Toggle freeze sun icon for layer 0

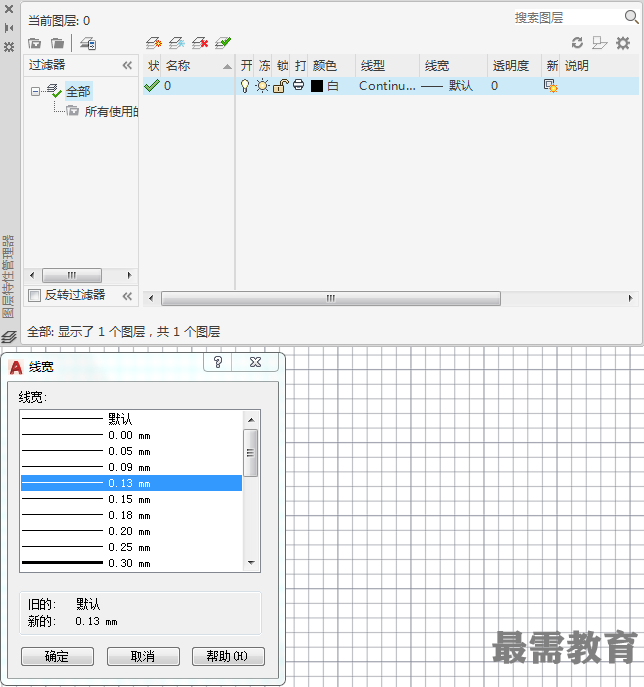tap(262, 86)
